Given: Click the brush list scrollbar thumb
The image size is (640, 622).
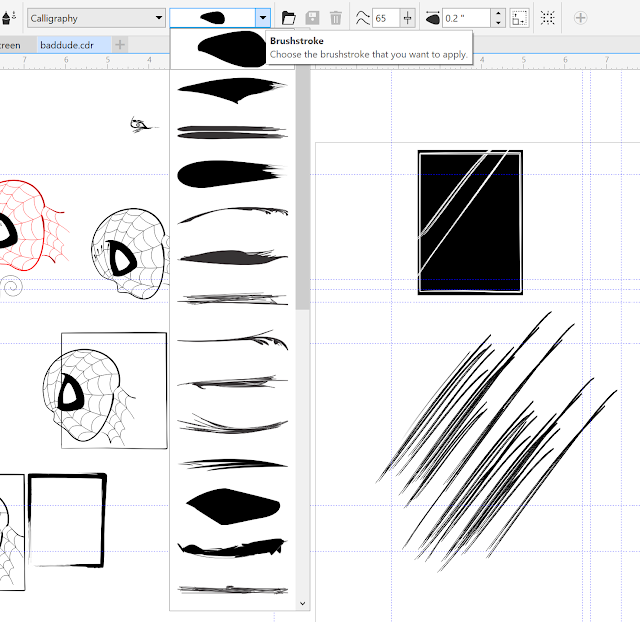Looking at the screenshot, I should 302,188.
